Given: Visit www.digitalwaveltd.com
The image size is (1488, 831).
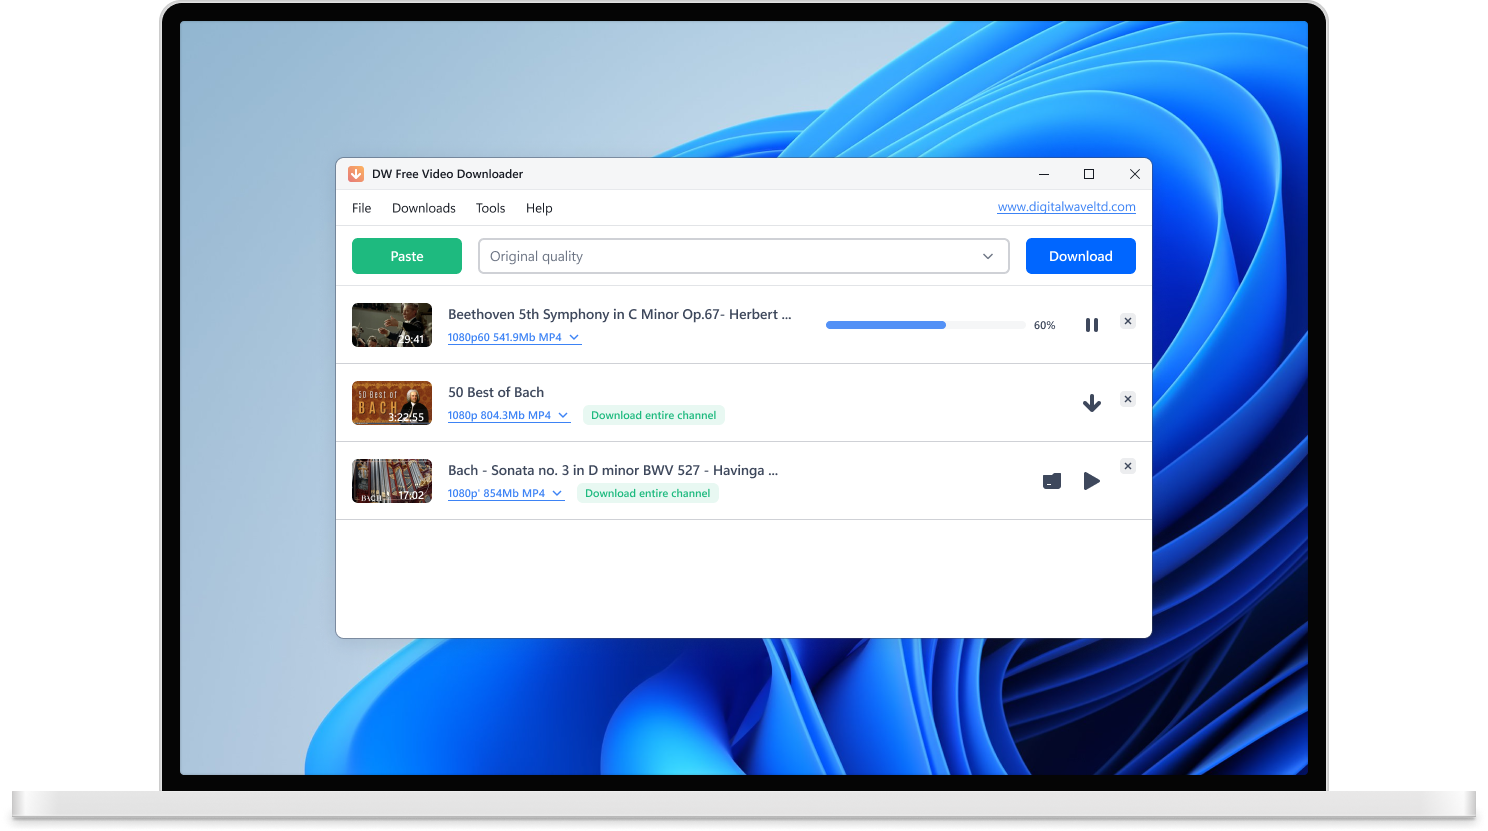Looking at the screenshot, I should click(x=1066, y=206).
